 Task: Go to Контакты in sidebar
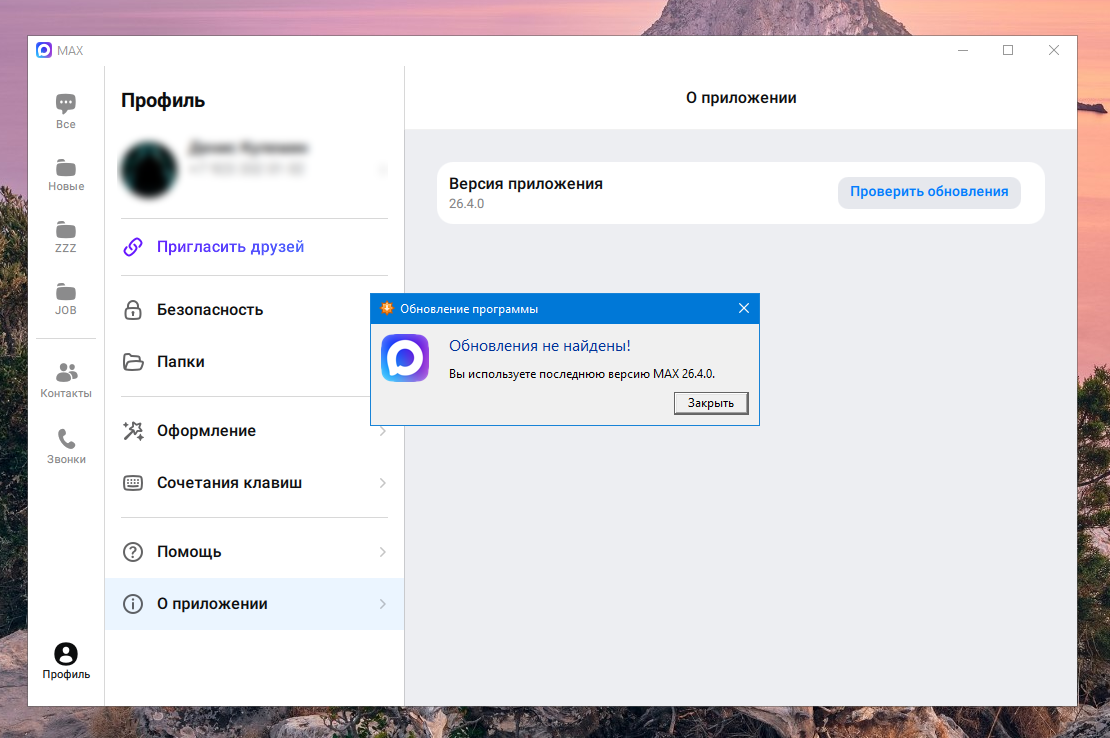(x=66, y=380)
